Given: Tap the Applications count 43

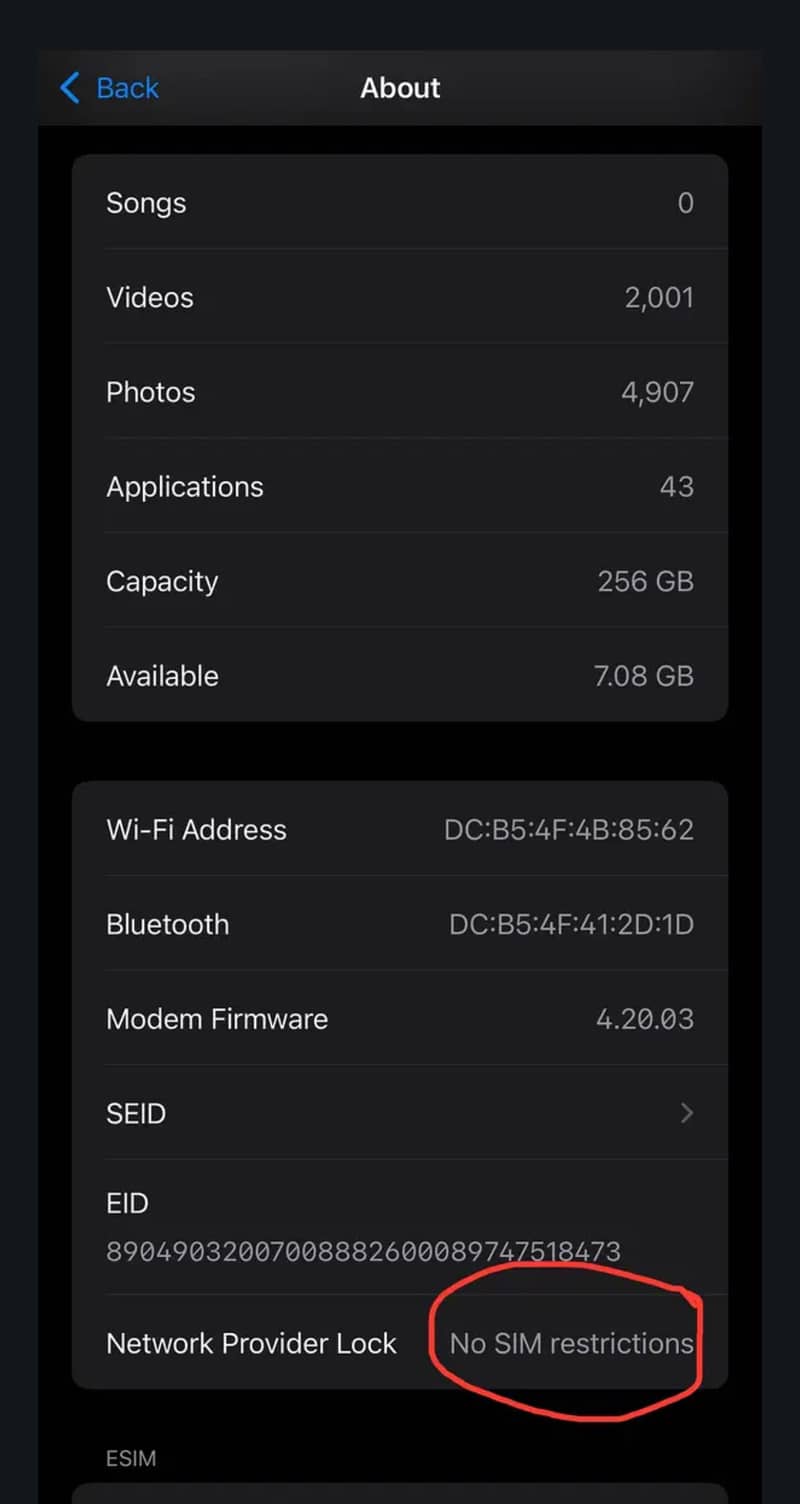Looking at the screenshot, I should pyautogui.click(x=676, y=487).
